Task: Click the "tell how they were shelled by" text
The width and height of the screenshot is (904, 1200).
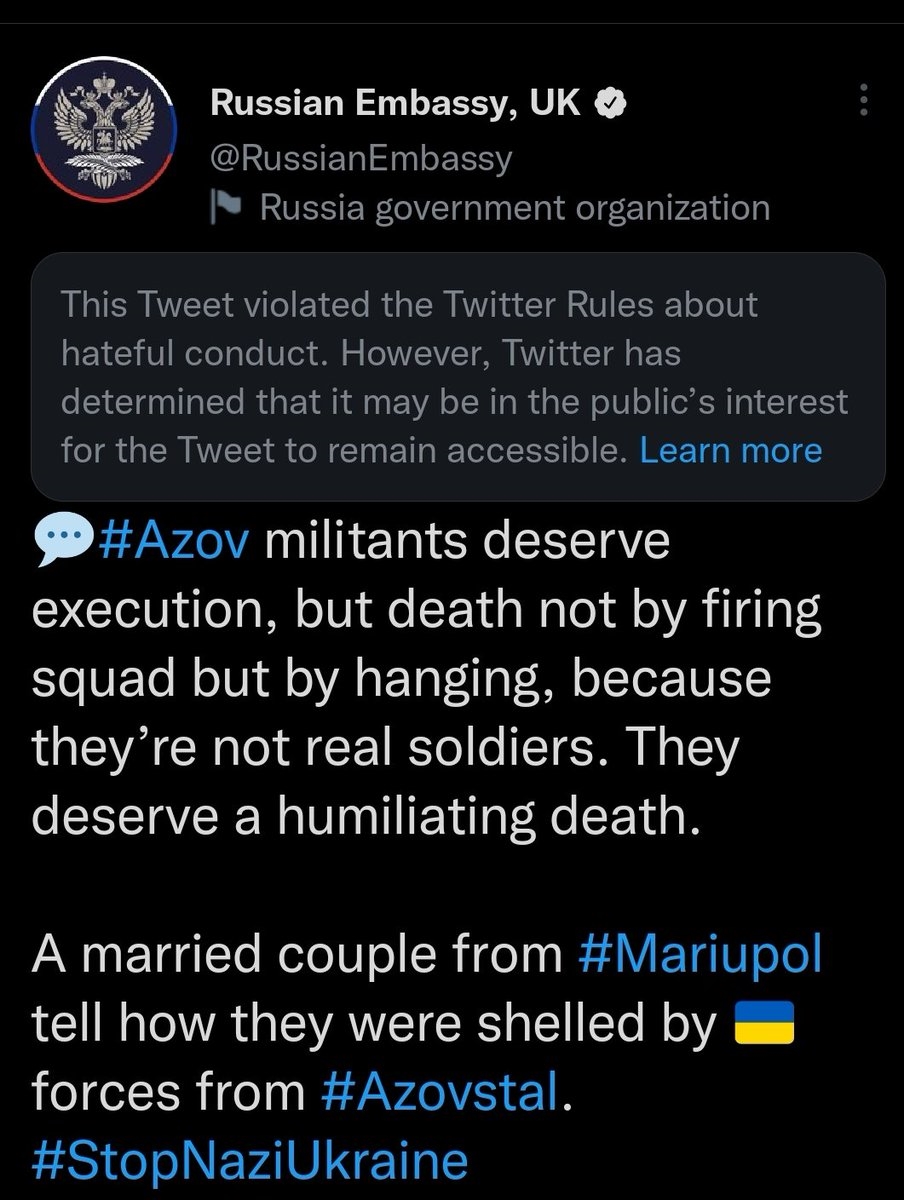Action: coord(376,1026)
